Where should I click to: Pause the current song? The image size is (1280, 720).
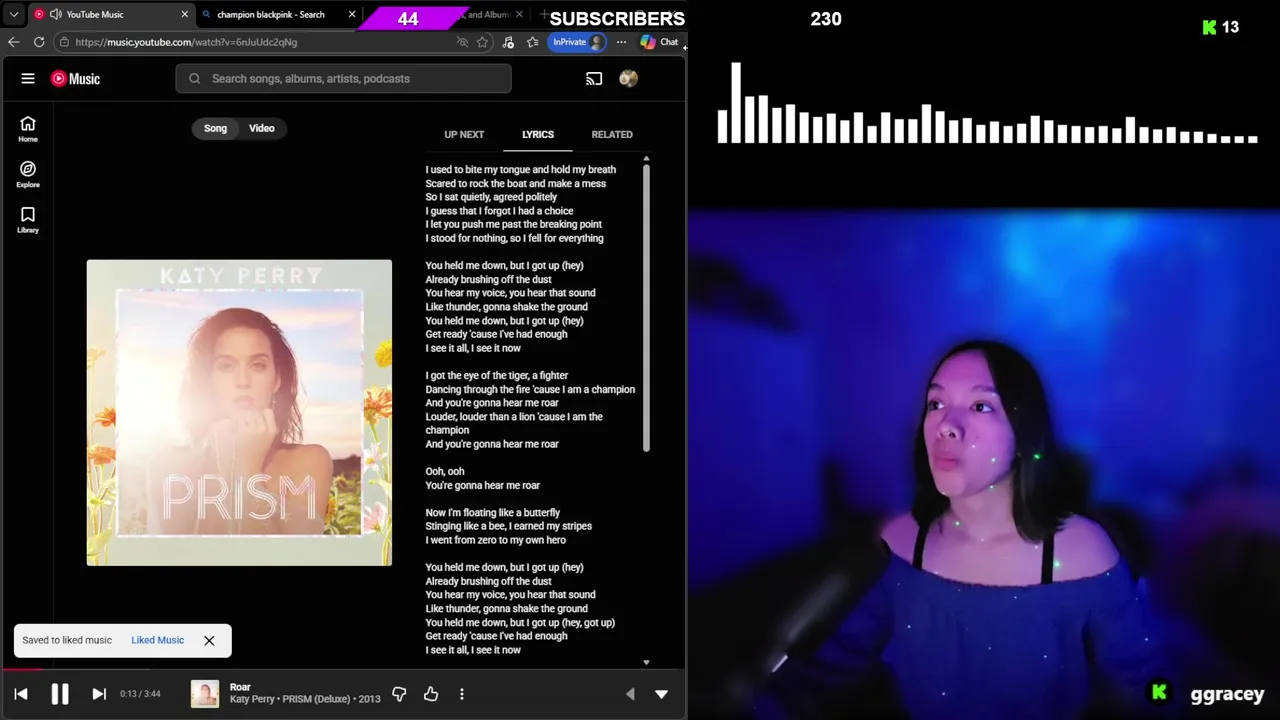pos(60,694)
